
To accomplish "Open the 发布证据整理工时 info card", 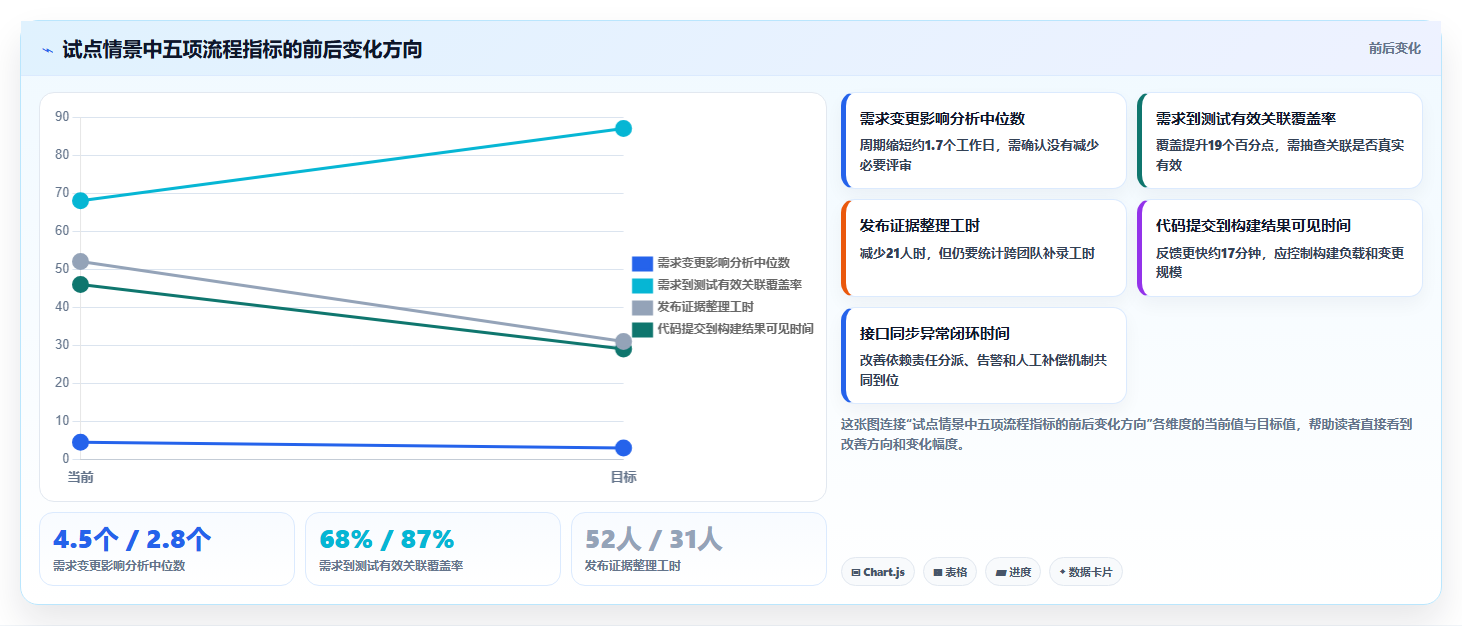I will [x=984, y=248].
